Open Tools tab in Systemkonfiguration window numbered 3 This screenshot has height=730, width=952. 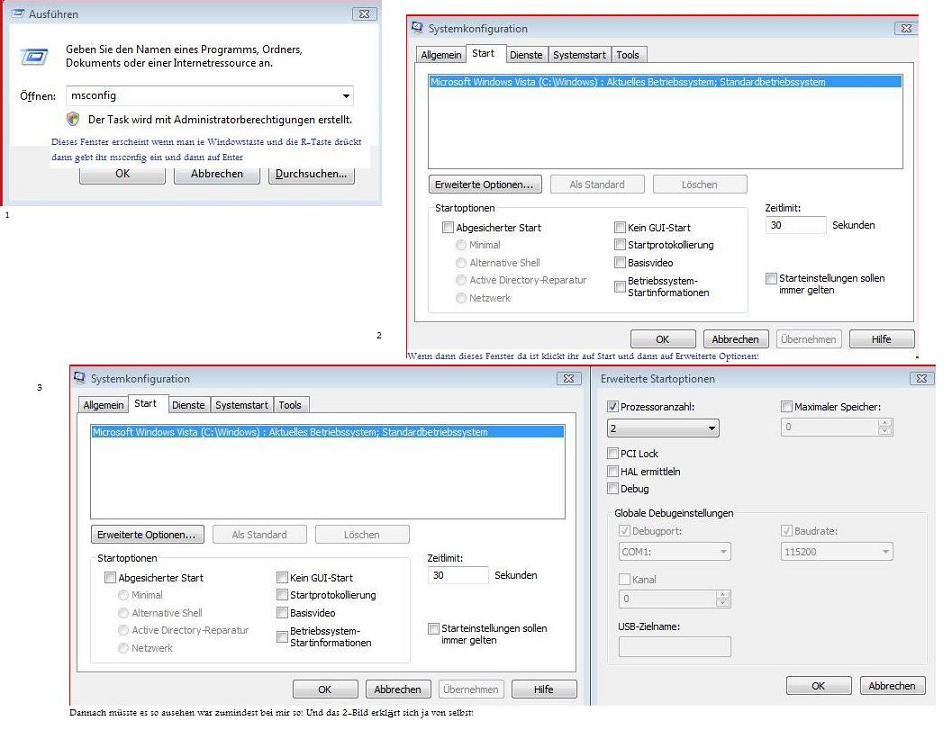tap(290, 404)
